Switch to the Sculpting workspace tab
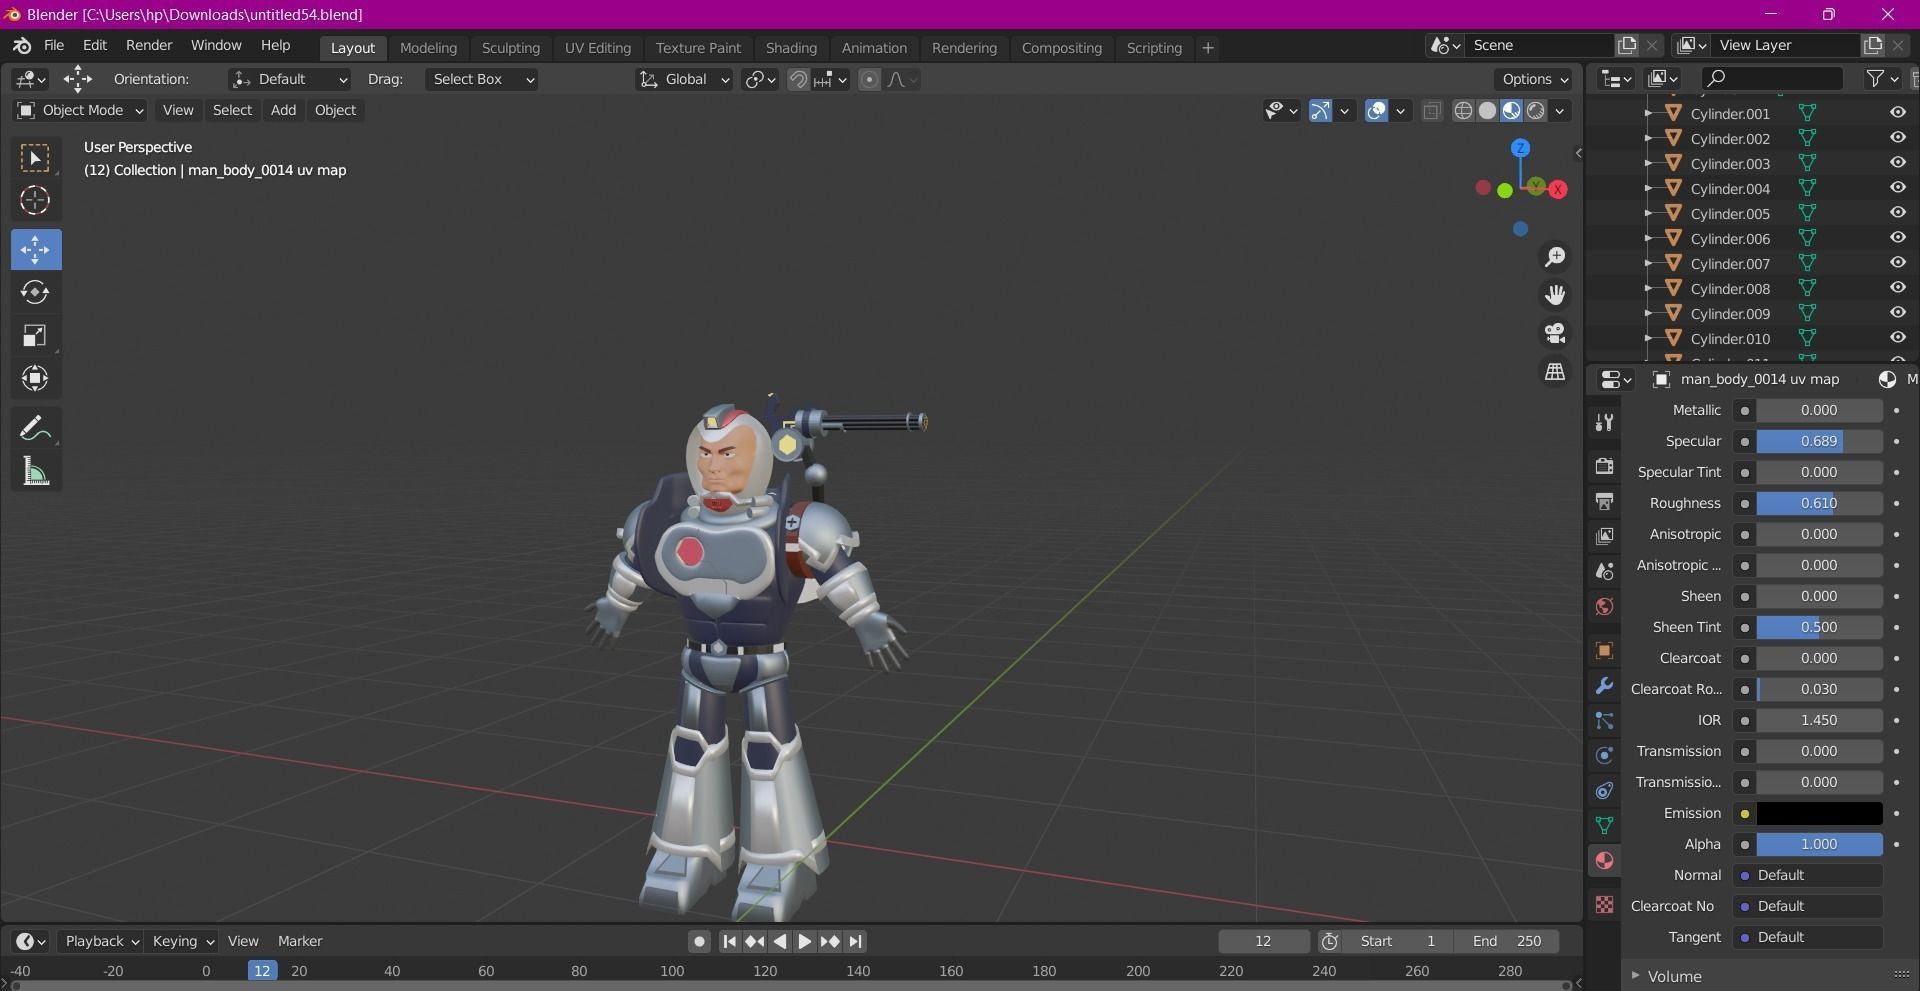1920x991 pixels. coord(510,47)
